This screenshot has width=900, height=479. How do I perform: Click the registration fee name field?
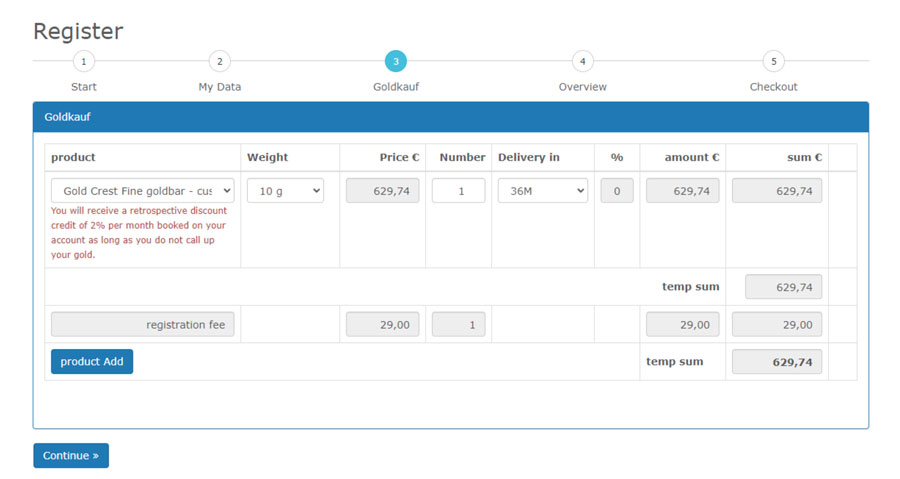coord(142,324)
